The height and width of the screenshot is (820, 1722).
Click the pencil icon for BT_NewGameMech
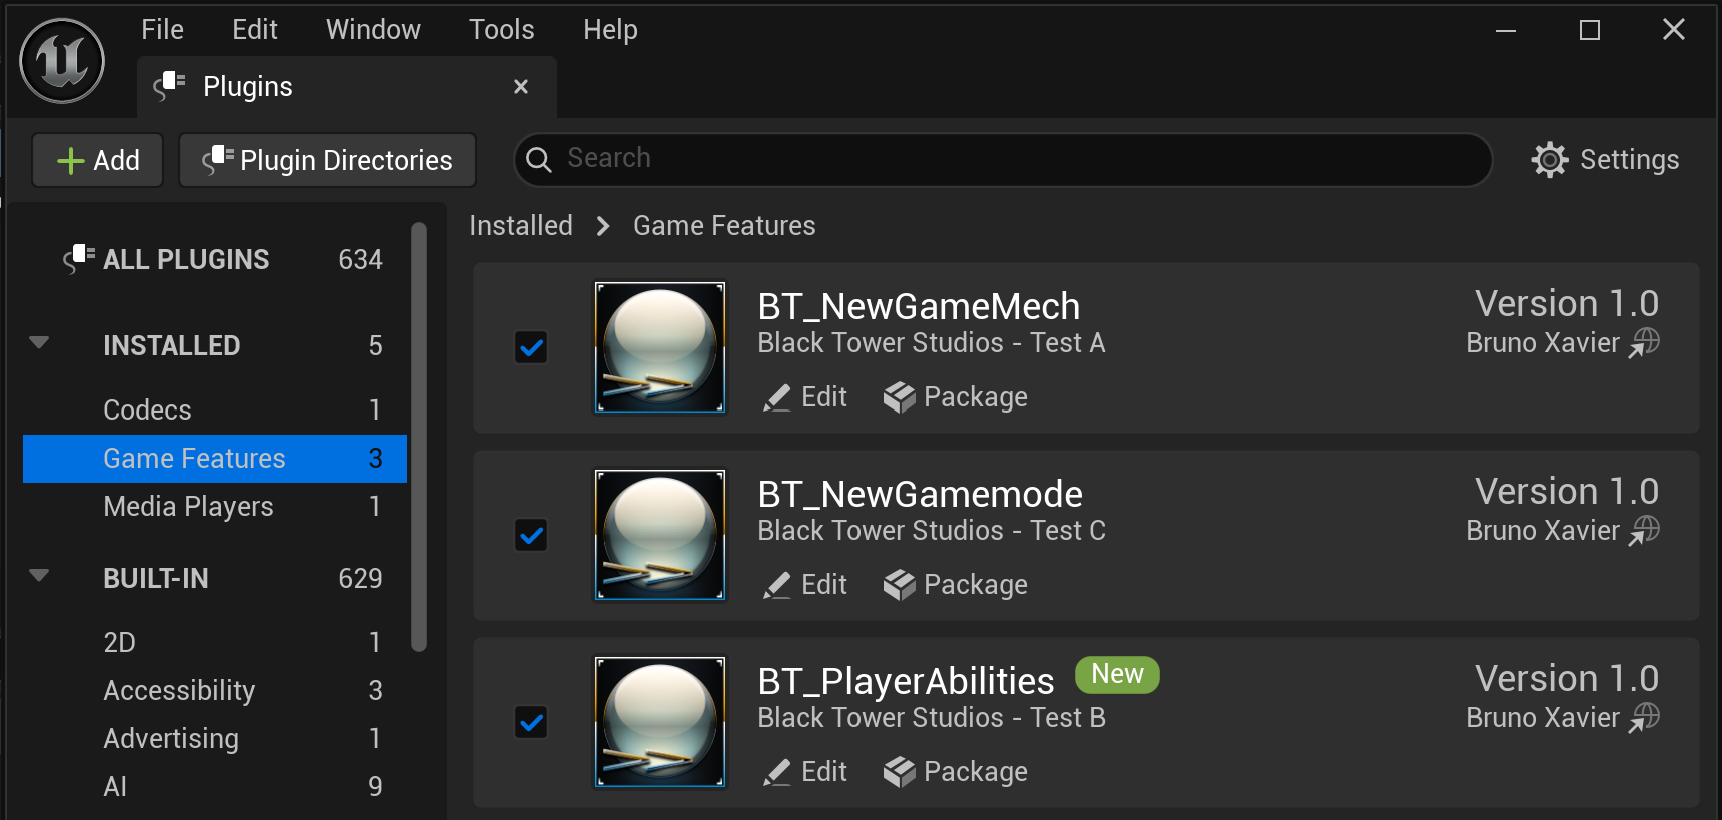[777, 398]
